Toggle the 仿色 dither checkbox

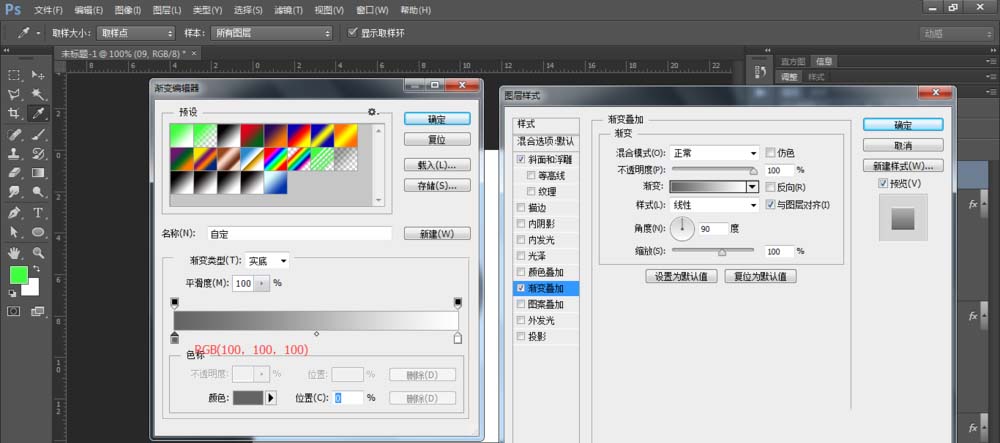point(770,153)
